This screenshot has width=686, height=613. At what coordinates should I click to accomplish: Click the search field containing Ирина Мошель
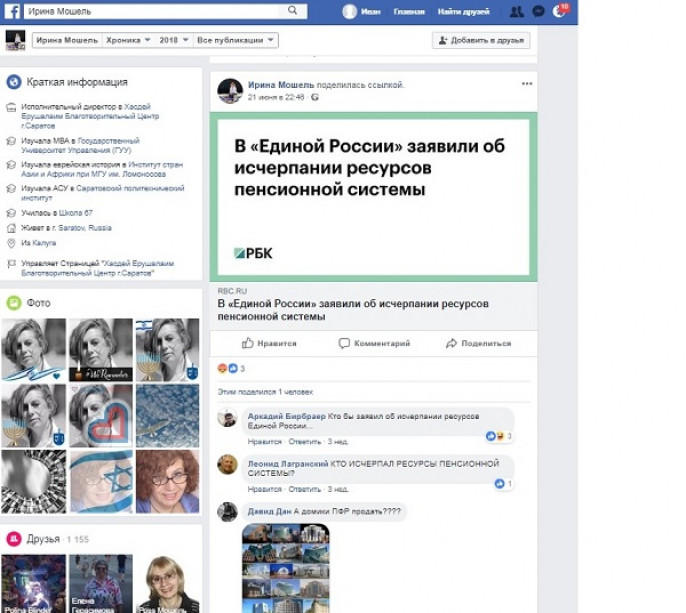152,11
